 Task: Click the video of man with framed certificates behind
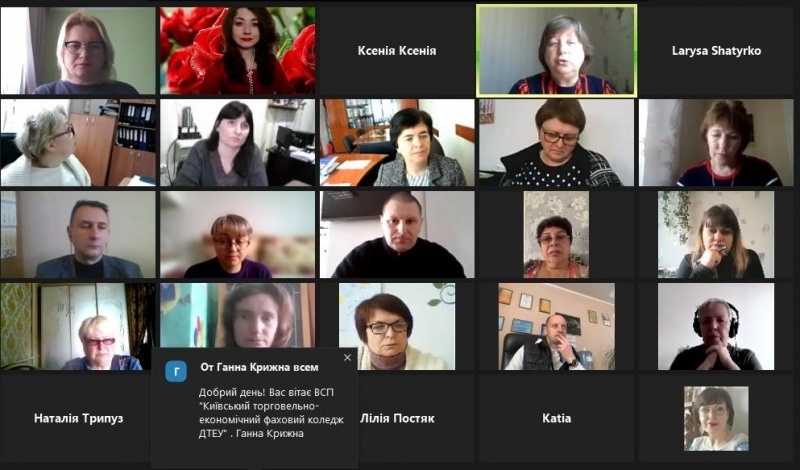point(557,327)
